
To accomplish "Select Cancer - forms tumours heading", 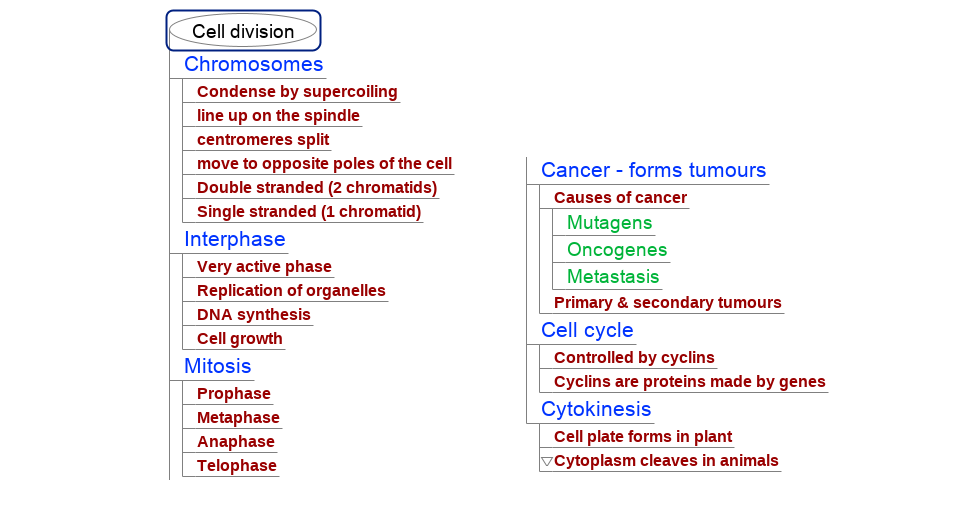I will [x=653, y=170].
